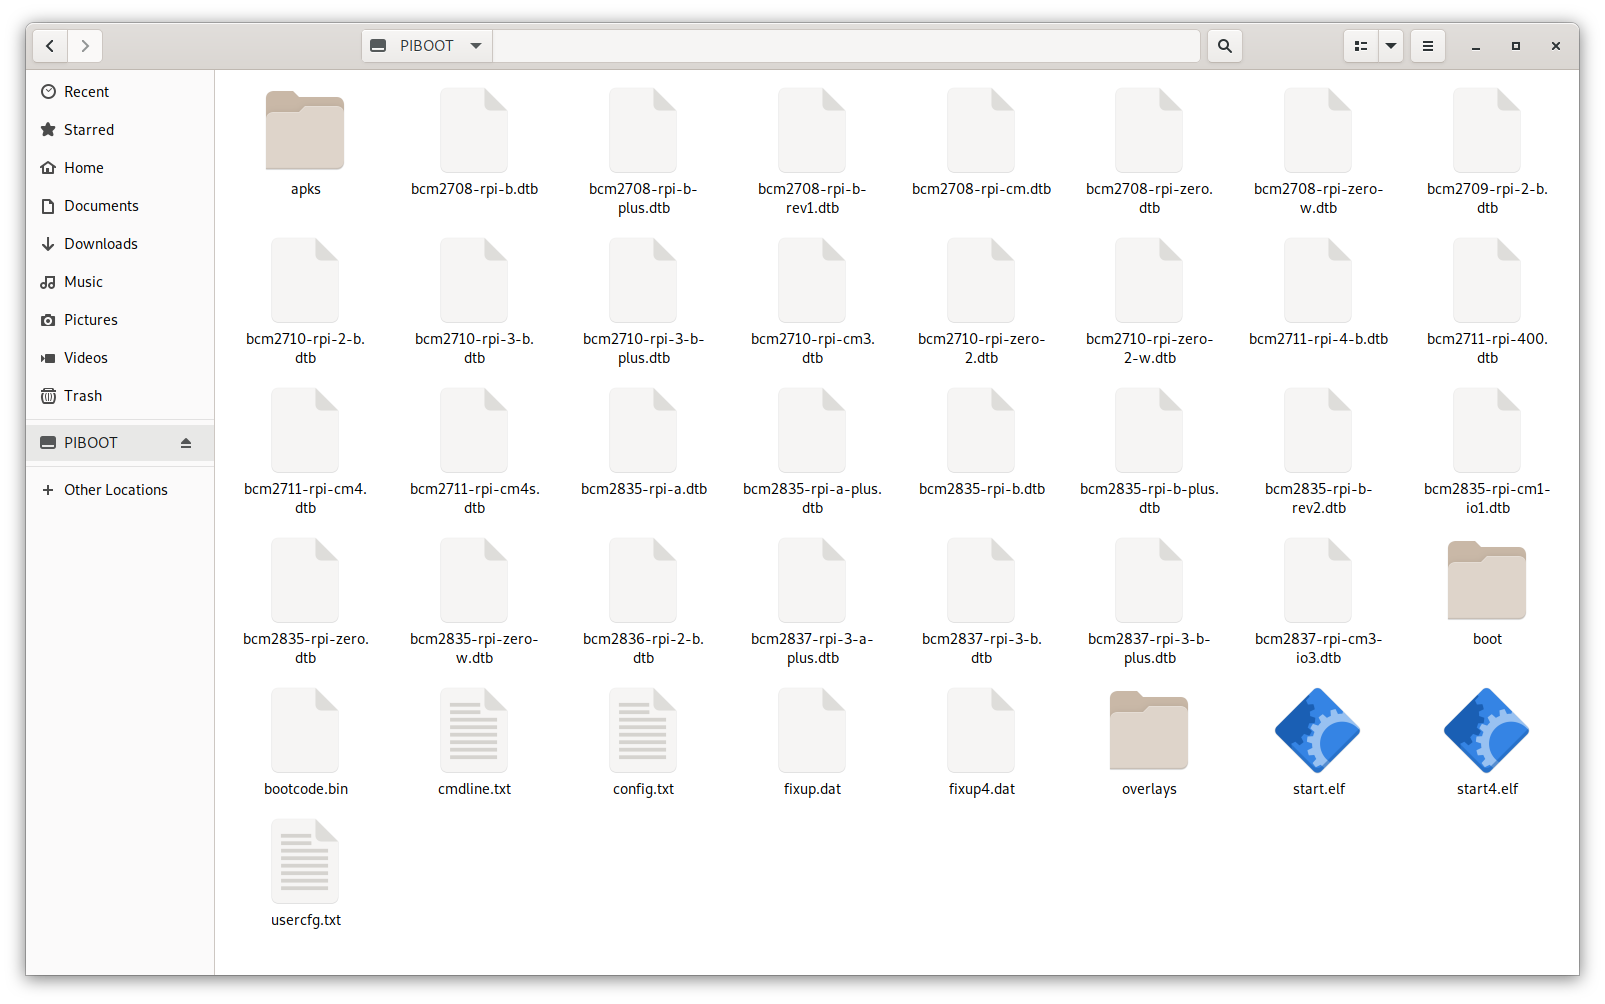Select the bcm2710-rpi-2-b.dtb file icon

[305, 280]
